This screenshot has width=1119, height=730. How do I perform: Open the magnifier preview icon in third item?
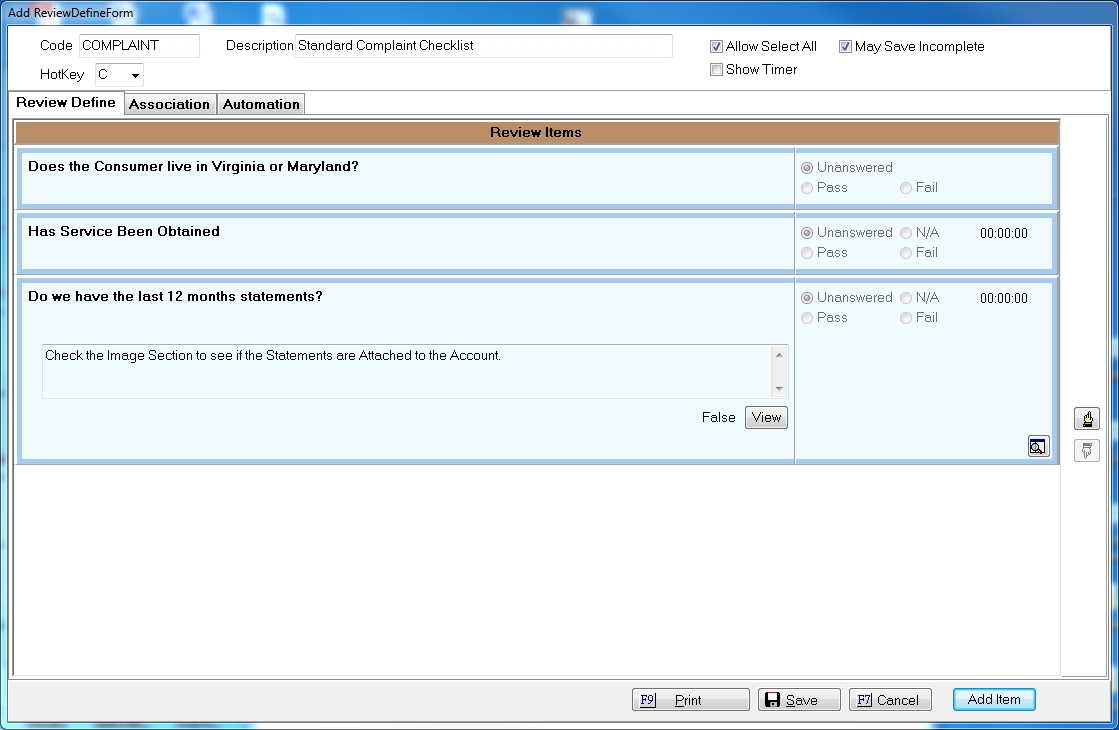pos(1038,447)
